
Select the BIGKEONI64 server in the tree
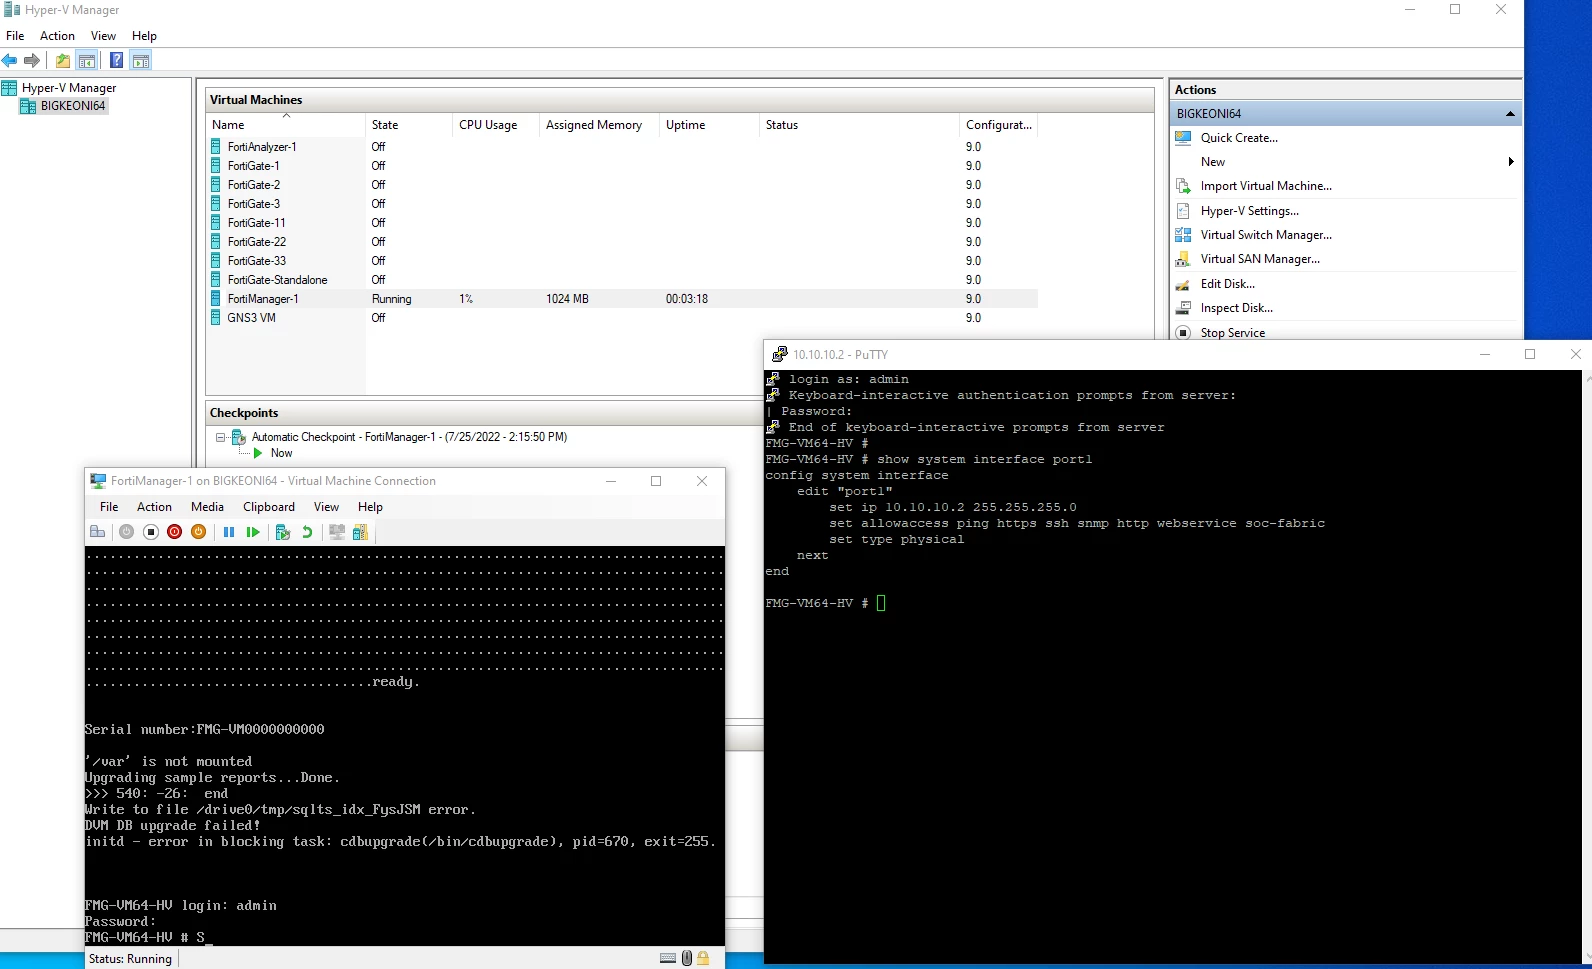tap(73, 106)
